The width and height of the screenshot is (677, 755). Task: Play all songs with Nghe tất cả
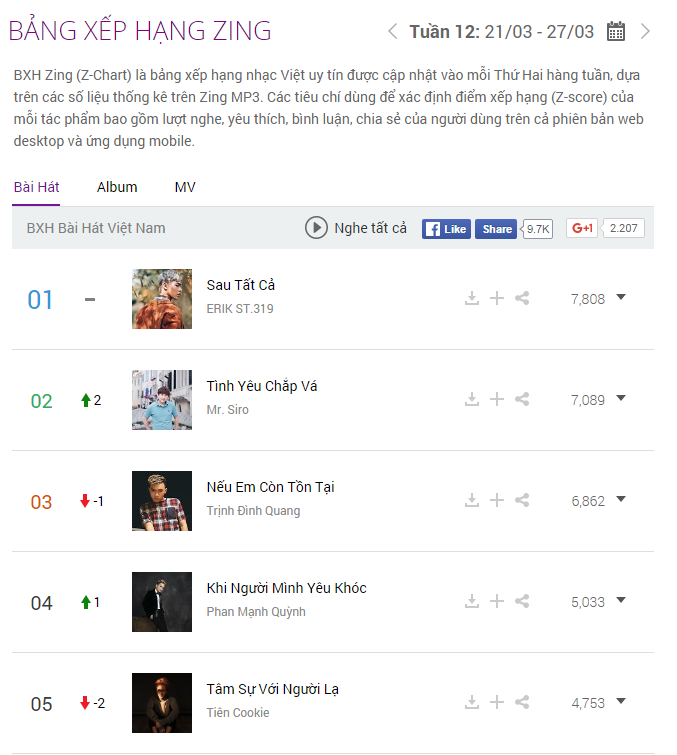(x=356, y=228)
